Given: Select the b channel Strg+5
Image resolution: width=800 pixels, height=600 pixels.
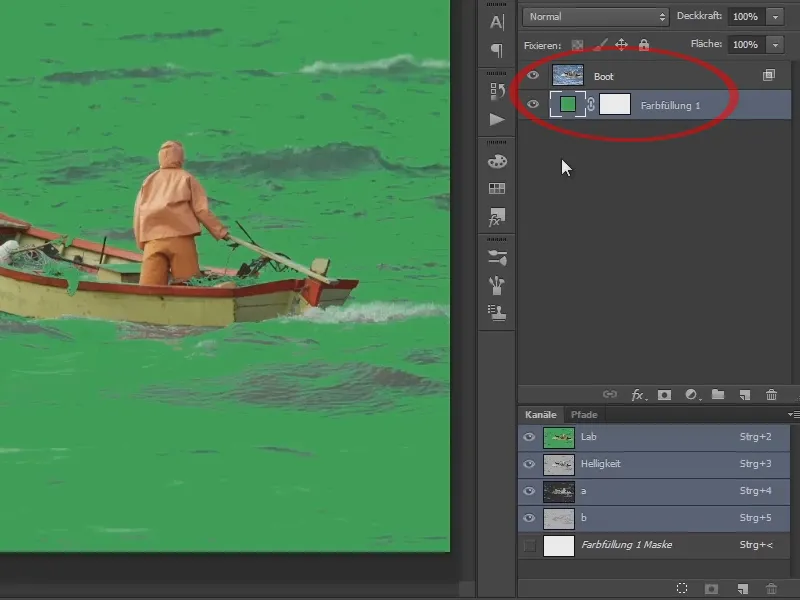Looking at the screenshot, I should (654, 518).
